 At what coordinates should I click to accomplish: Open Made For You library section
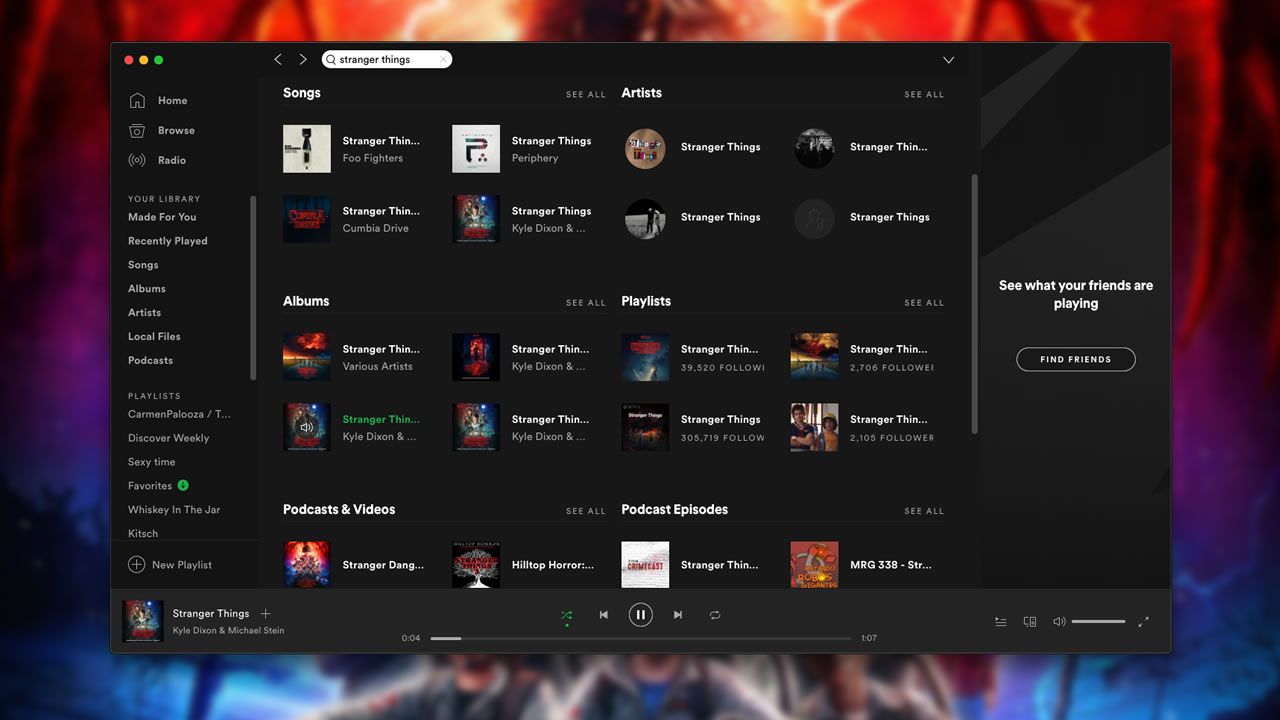[162, 217]
